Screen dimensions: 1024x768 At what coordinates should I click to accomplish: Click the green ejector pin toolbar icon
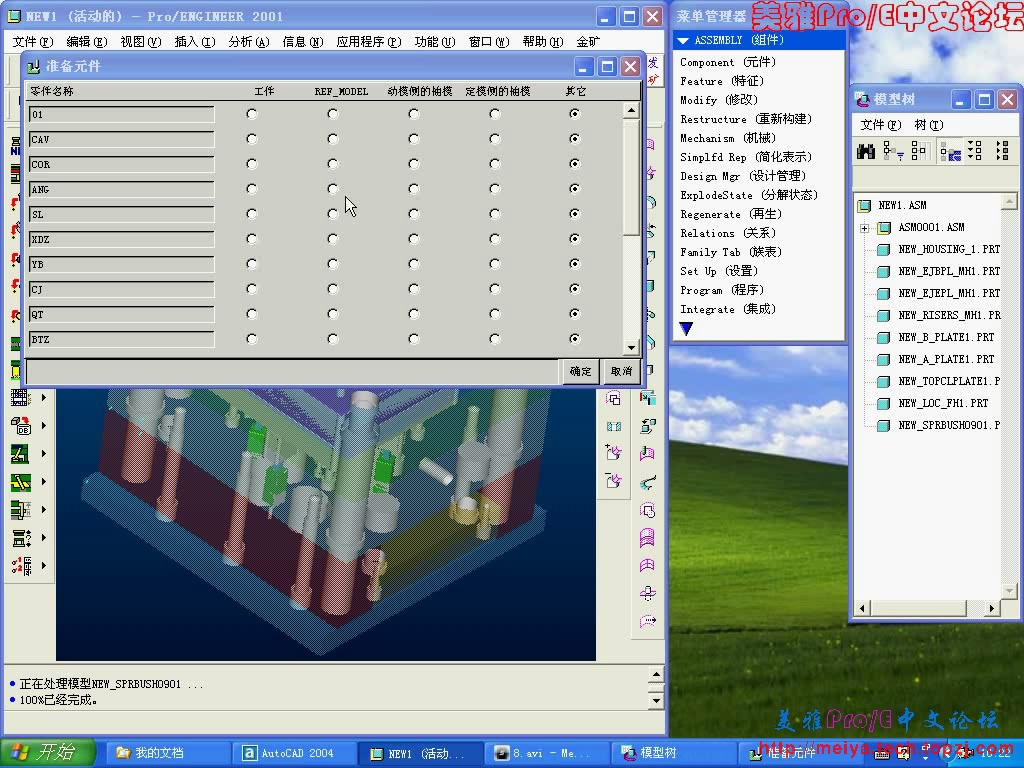pos(20,453)
